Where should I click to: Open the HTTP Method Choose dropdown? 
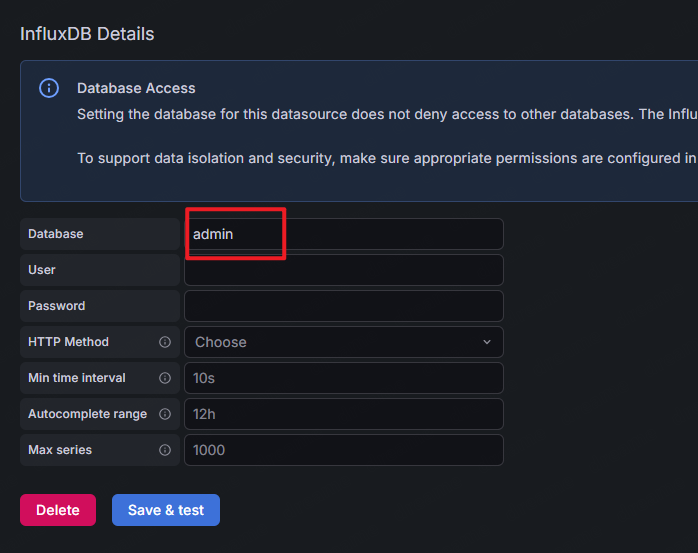coord(335,342)
